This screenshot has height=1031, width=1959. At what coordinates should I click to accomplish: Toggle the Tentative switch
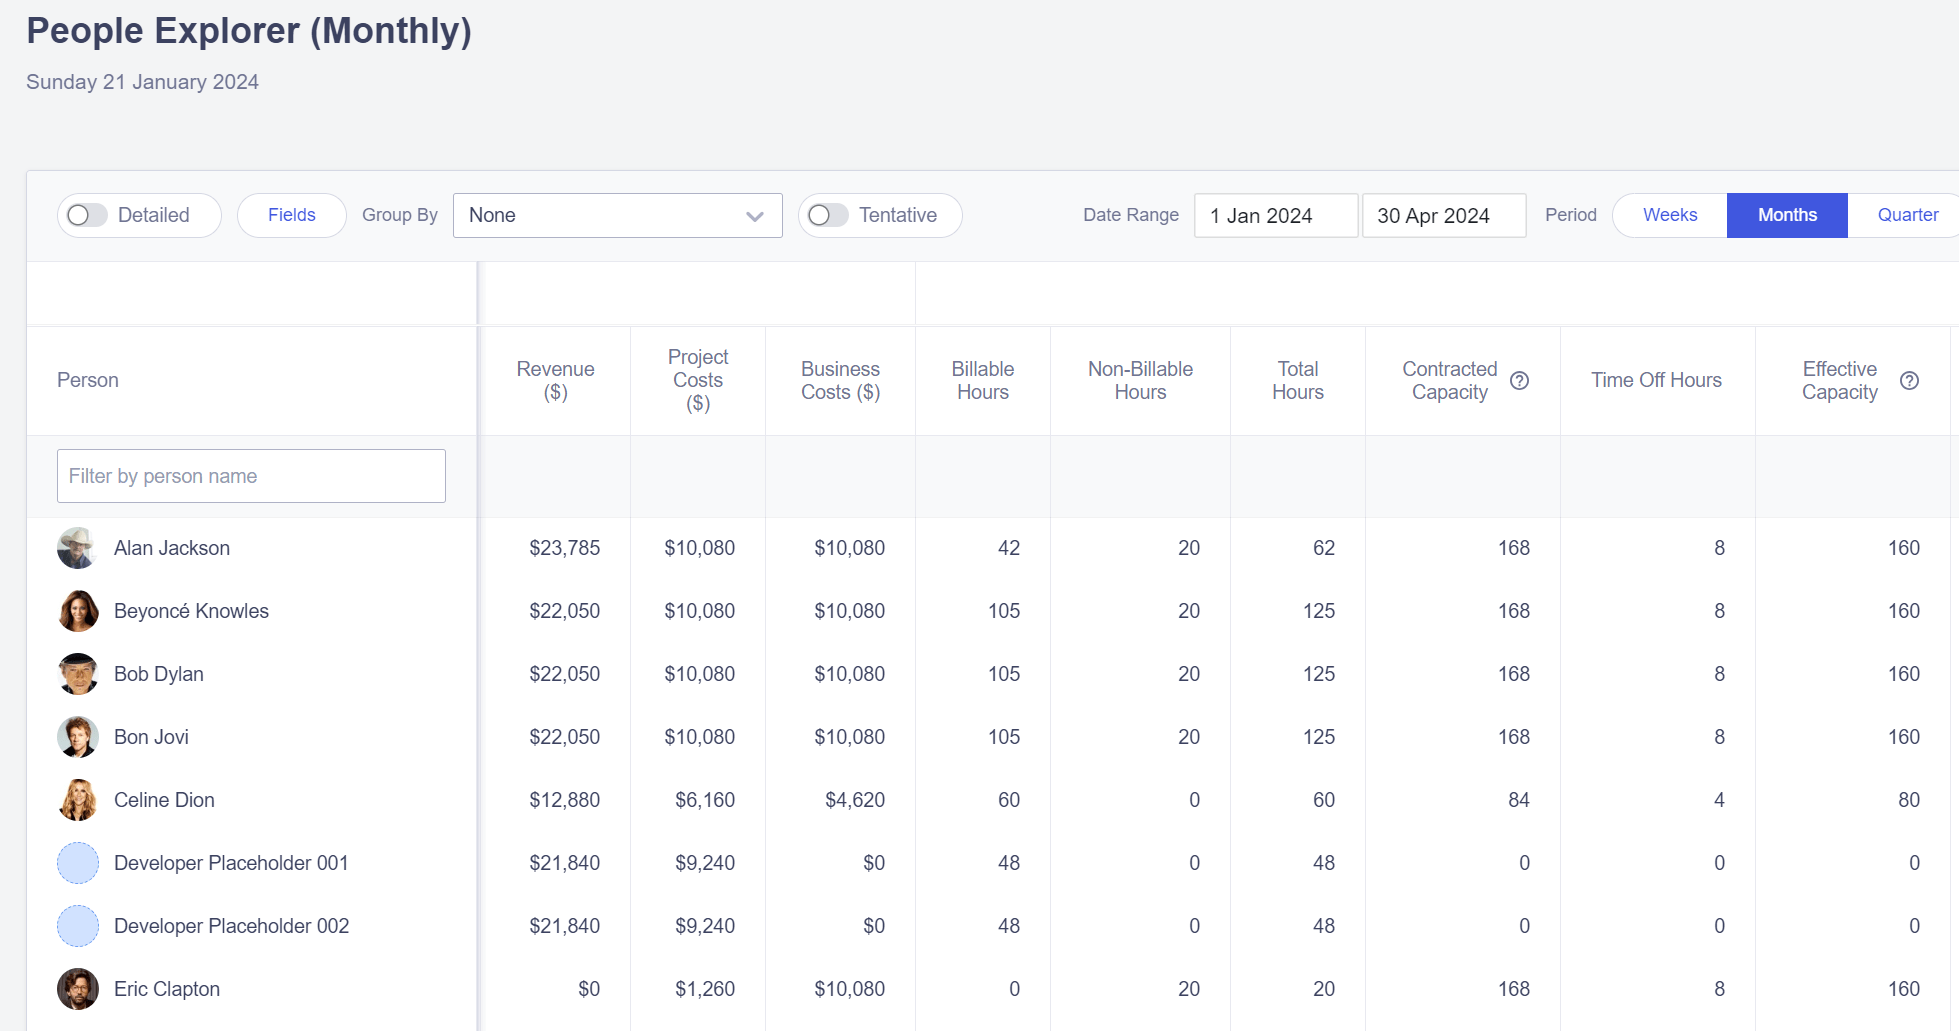pyautogui.click(x=828, y=215)
